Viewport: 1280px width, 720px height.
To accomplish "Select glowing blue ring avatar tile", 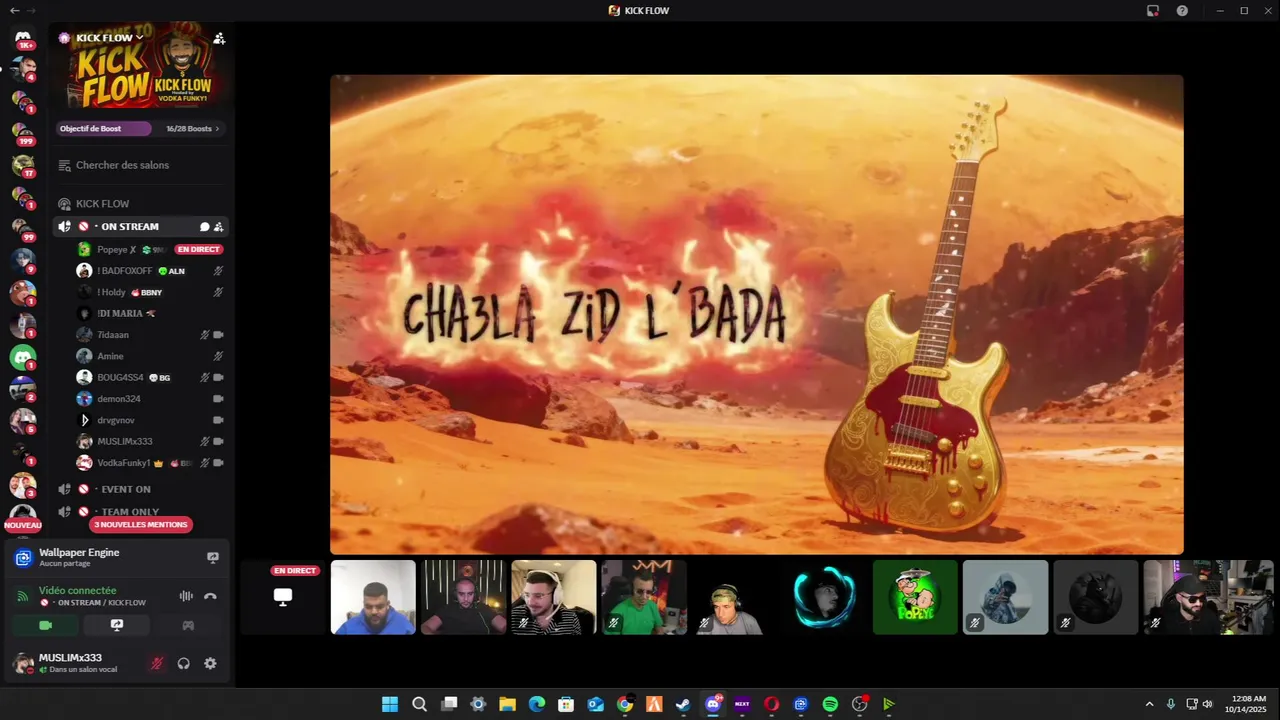I will tap(824, 597).
